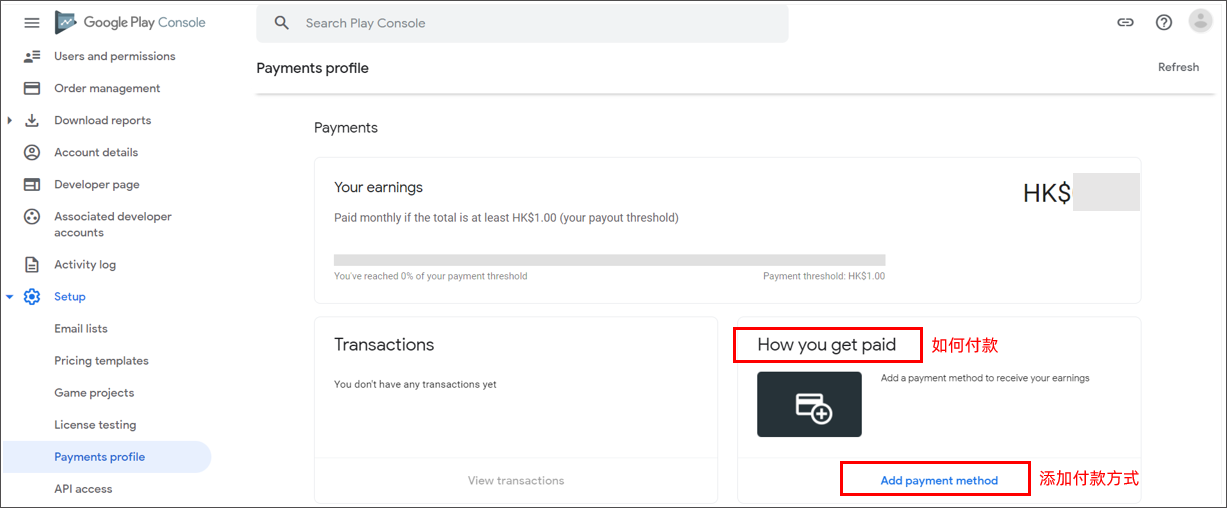The height and width of the screenshot is (508, 1227).
Task: Click the add payment card thumbnail
Action: coord(809,404)
